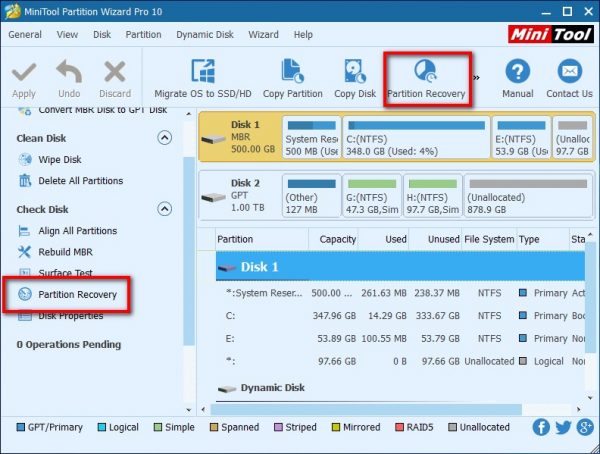Open the Google Plus social icon
The image size is (600, 454).
tap(585, 427)
